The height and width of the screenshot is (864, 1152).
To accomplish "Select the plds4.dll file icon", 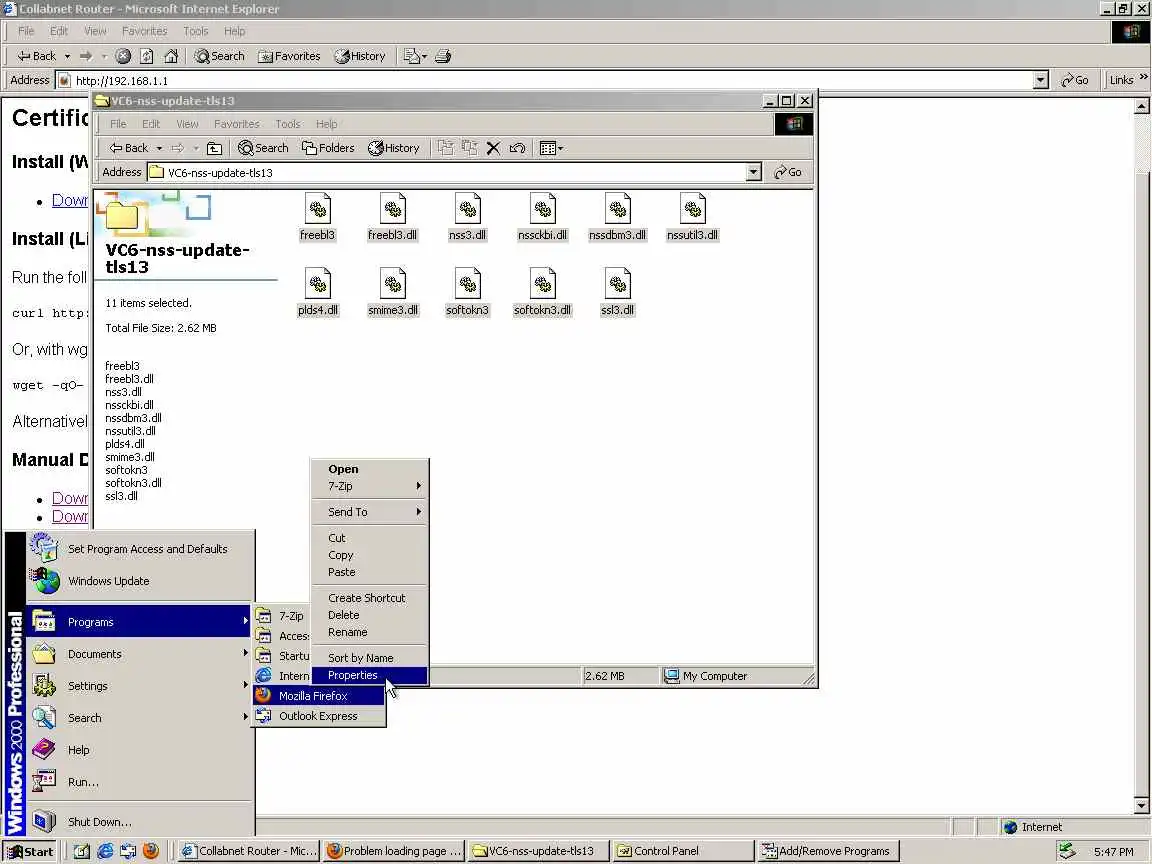I will click(x=317, y=284).
